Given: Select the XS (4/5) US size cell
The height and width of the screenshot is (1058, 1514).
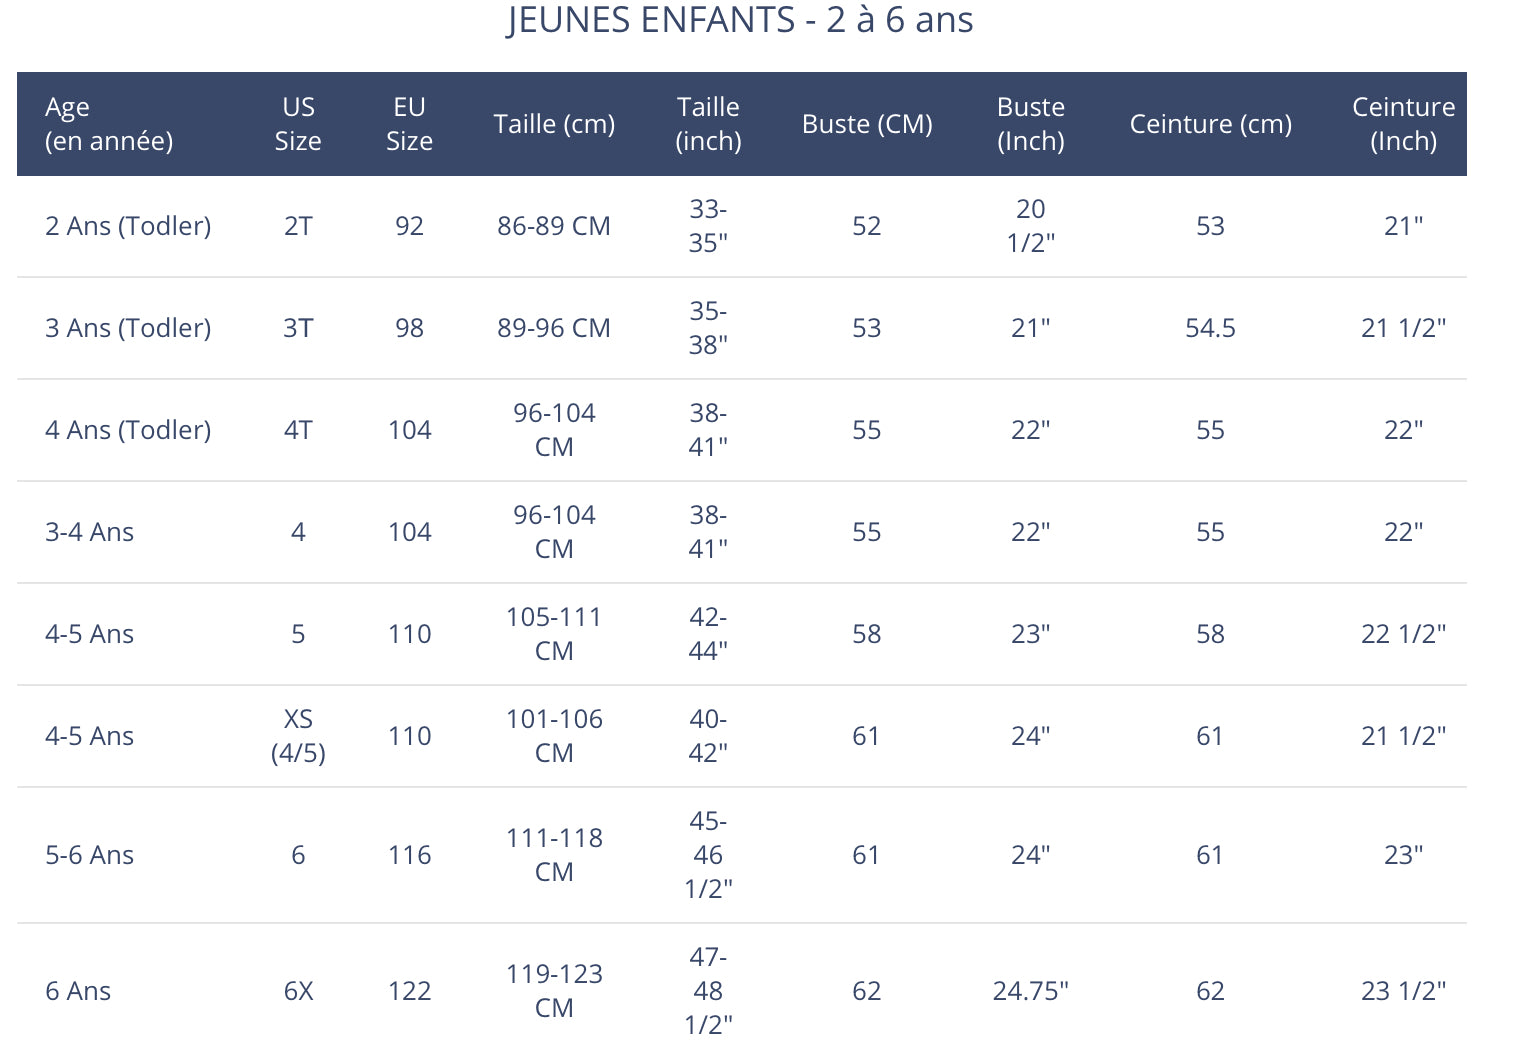Looking at the screenshot, I should pyautogui.click(x=298, y=736).
